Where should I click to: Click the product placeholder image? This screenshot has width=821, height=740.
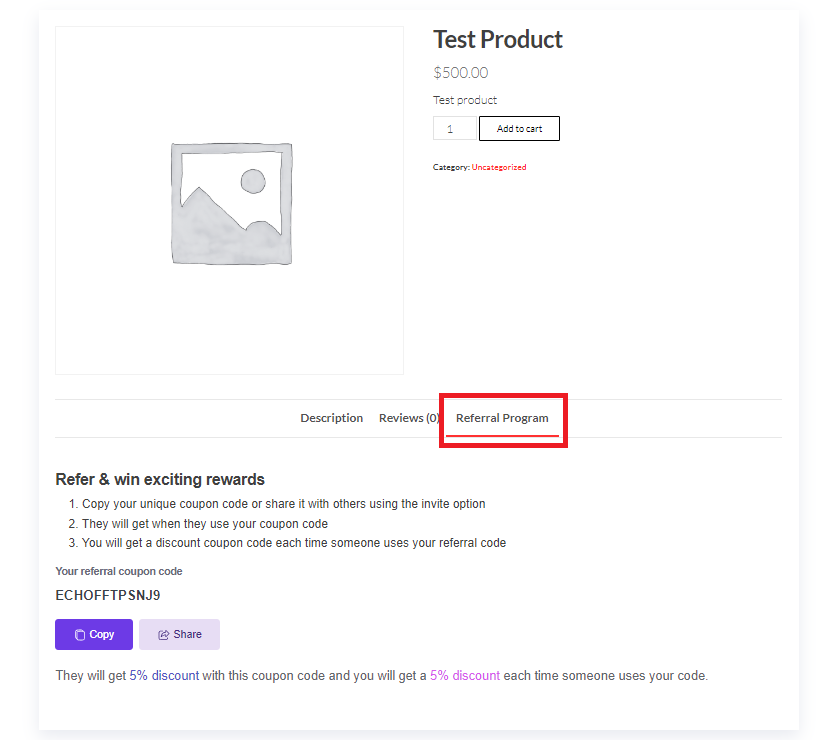(x=230, y=201)
